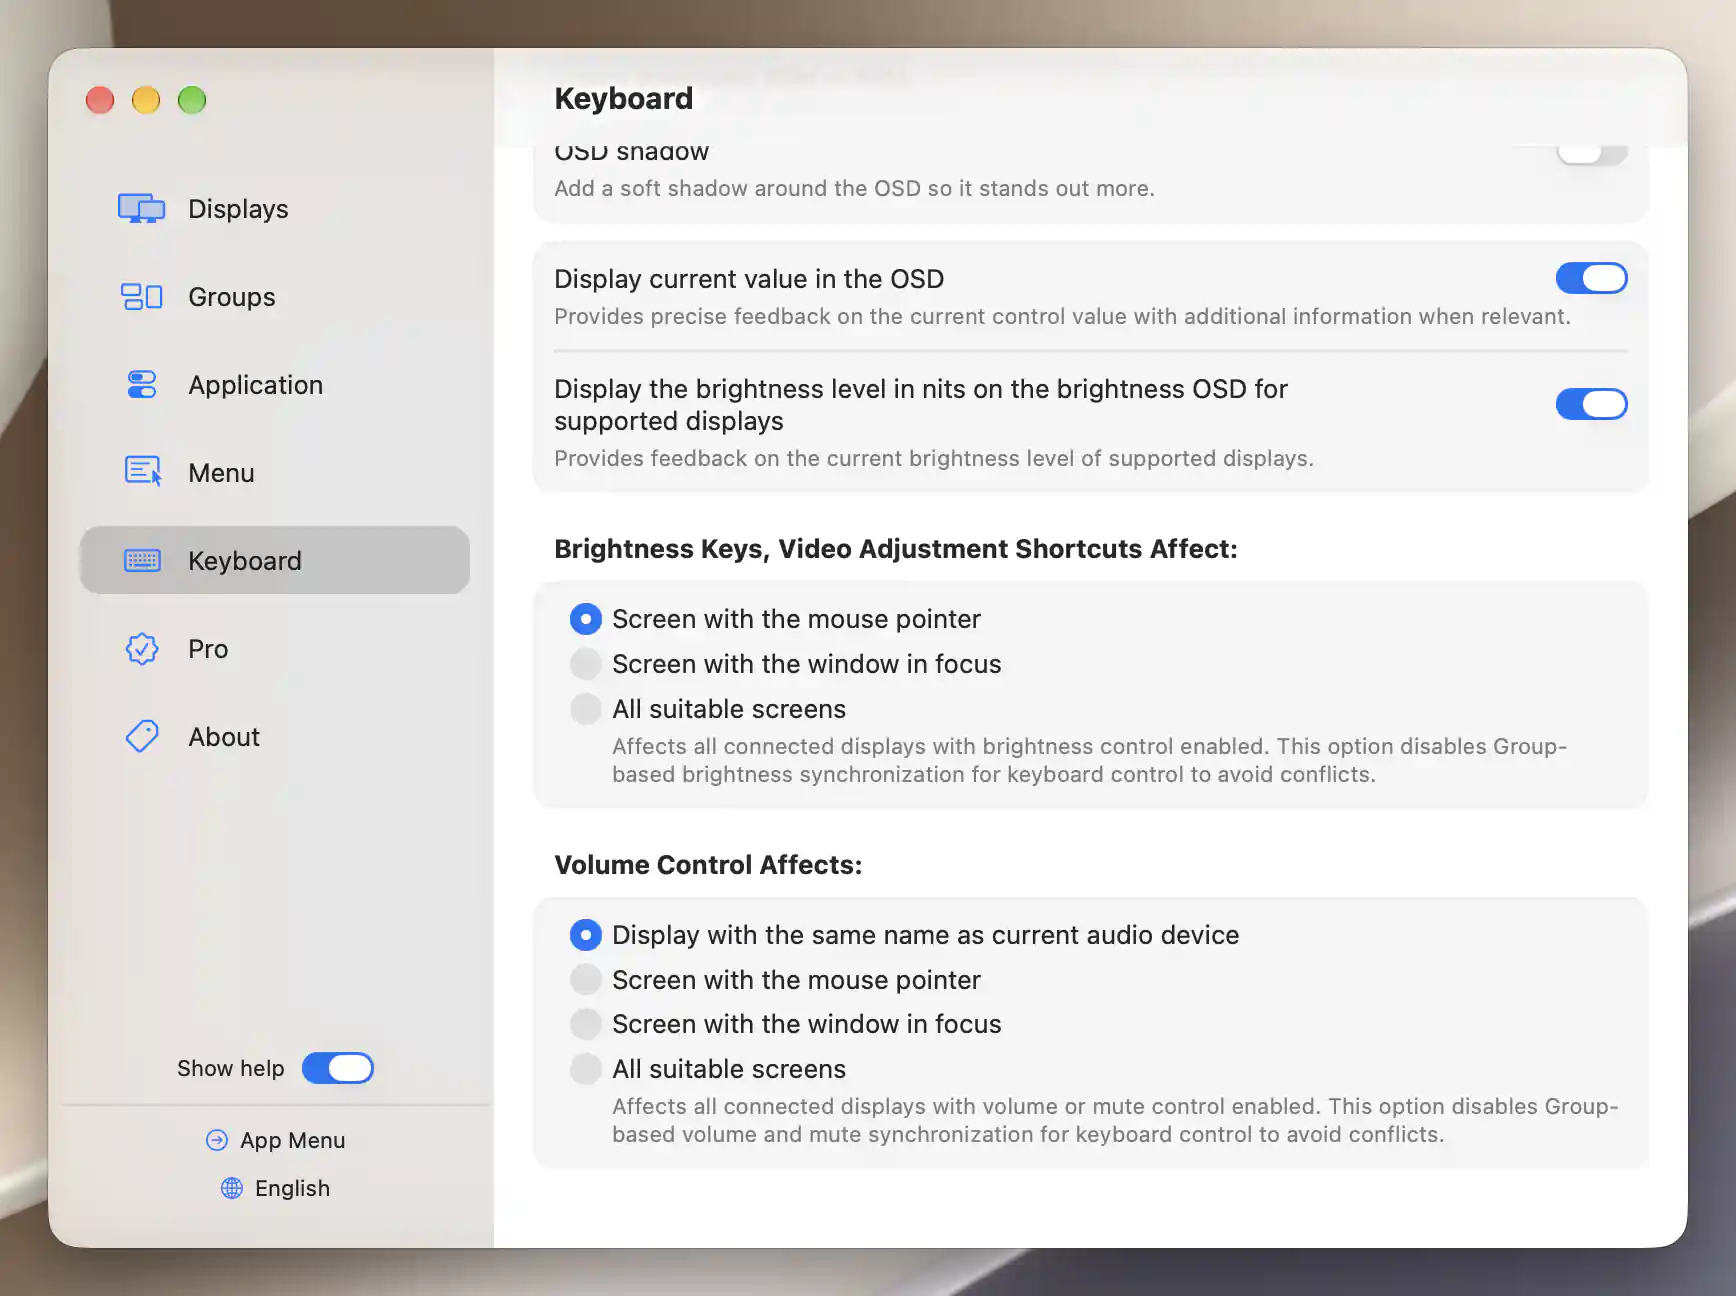The height and width of the screenshot is (1296, 1736).
Task: Click the green zoom window button
Action: [192, 100]
